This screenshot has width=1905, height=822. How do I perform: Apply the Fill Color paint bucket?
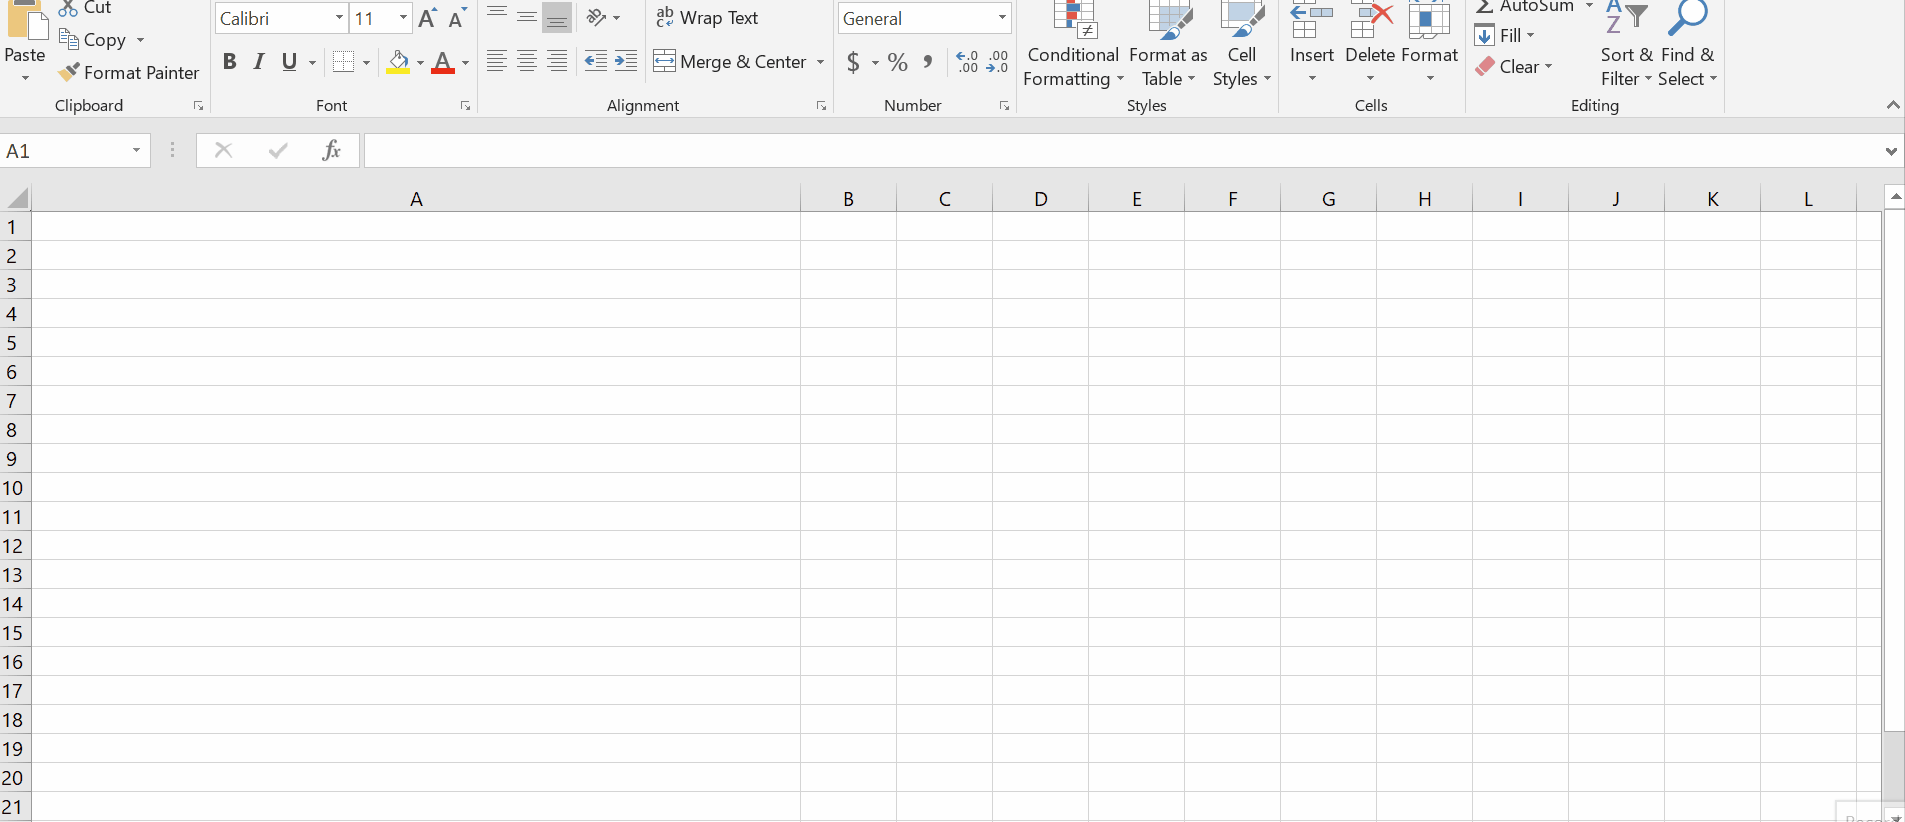coord(398,62)
